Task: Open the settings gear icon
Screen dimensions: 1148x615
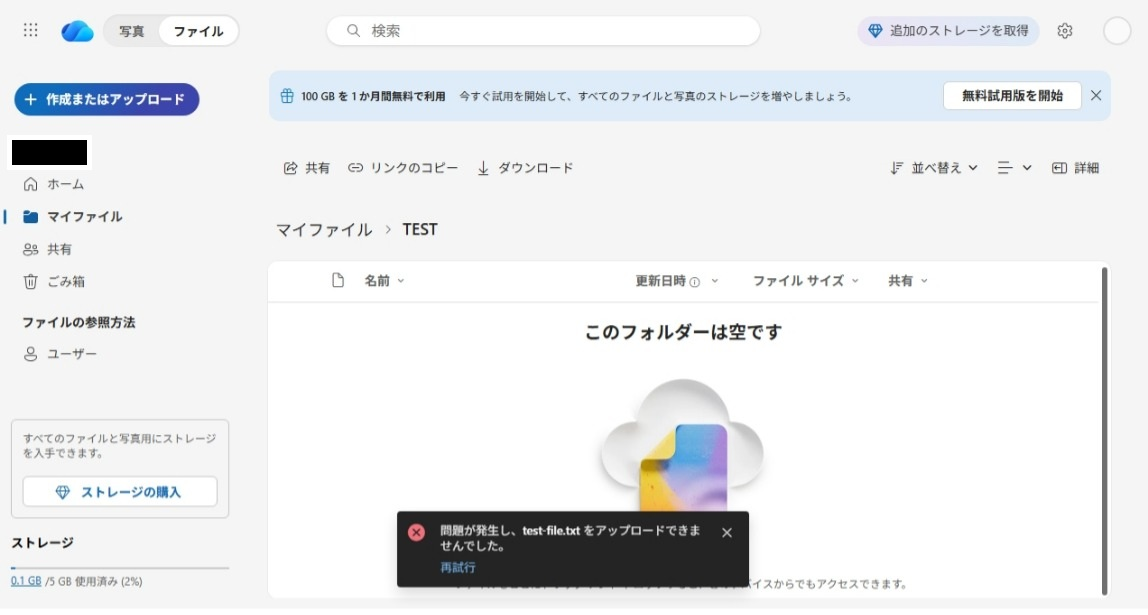Action: click(1065, 31)
